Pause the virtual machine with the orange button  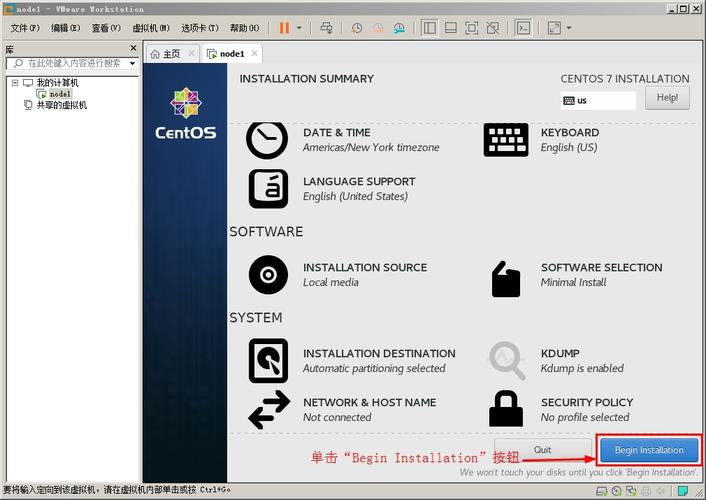tap(284, 28)
